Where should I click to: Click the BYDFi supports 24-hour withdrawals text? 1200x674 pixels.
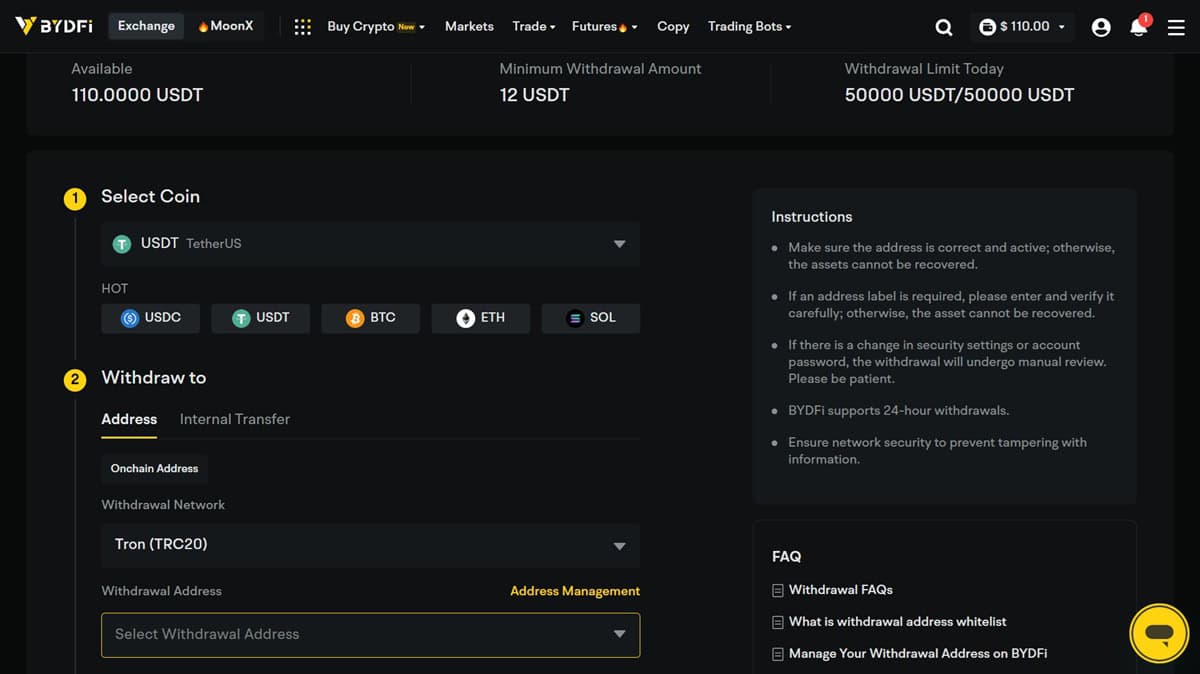[x=898, y=411]
